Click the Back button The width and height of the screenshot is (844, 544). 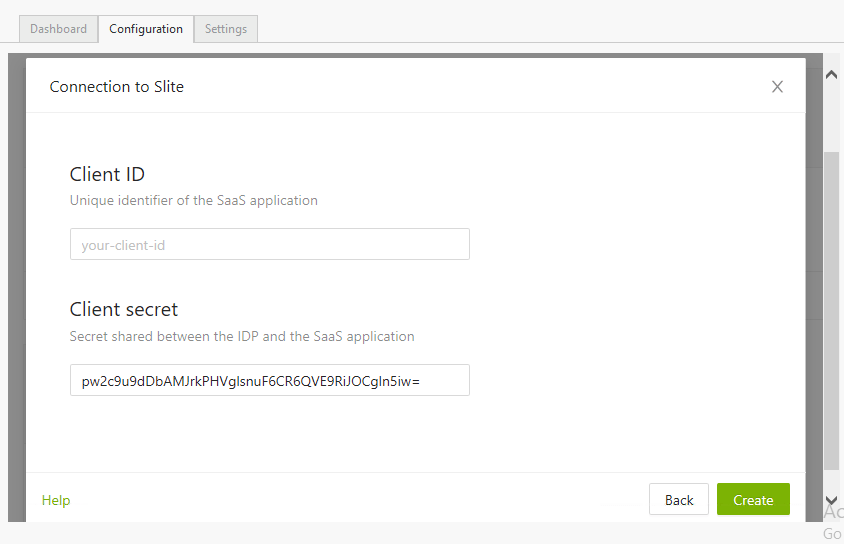(679, 499)
